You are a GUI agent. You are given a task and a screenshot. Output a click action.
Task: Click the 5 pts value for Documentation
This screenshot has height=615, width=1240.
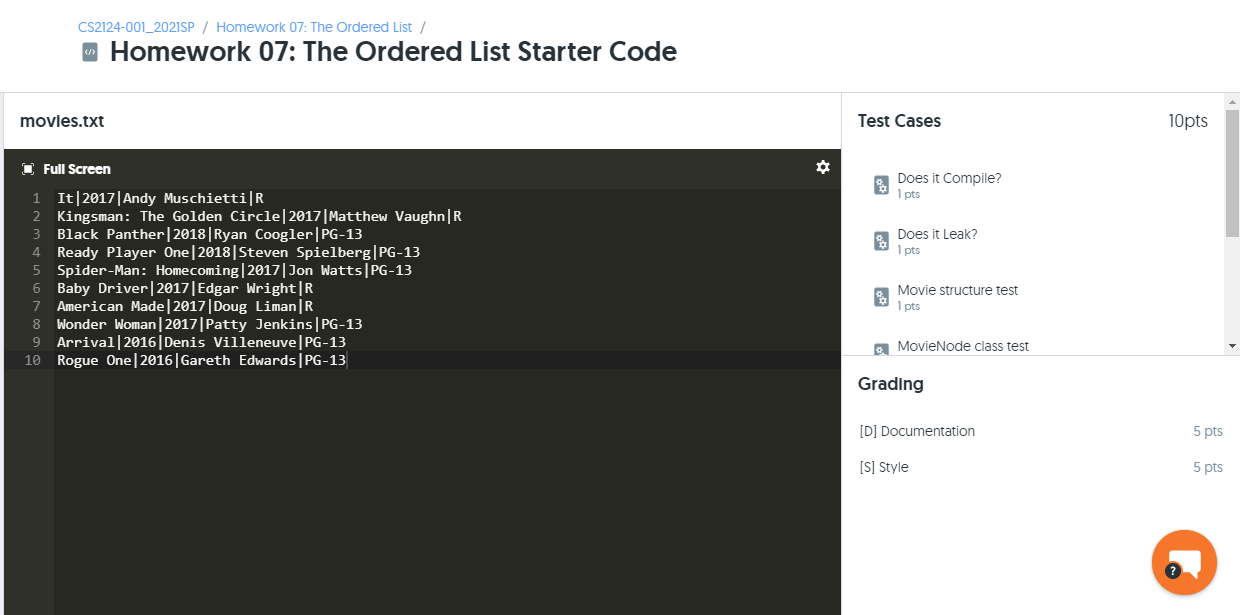pos(1208,431)
